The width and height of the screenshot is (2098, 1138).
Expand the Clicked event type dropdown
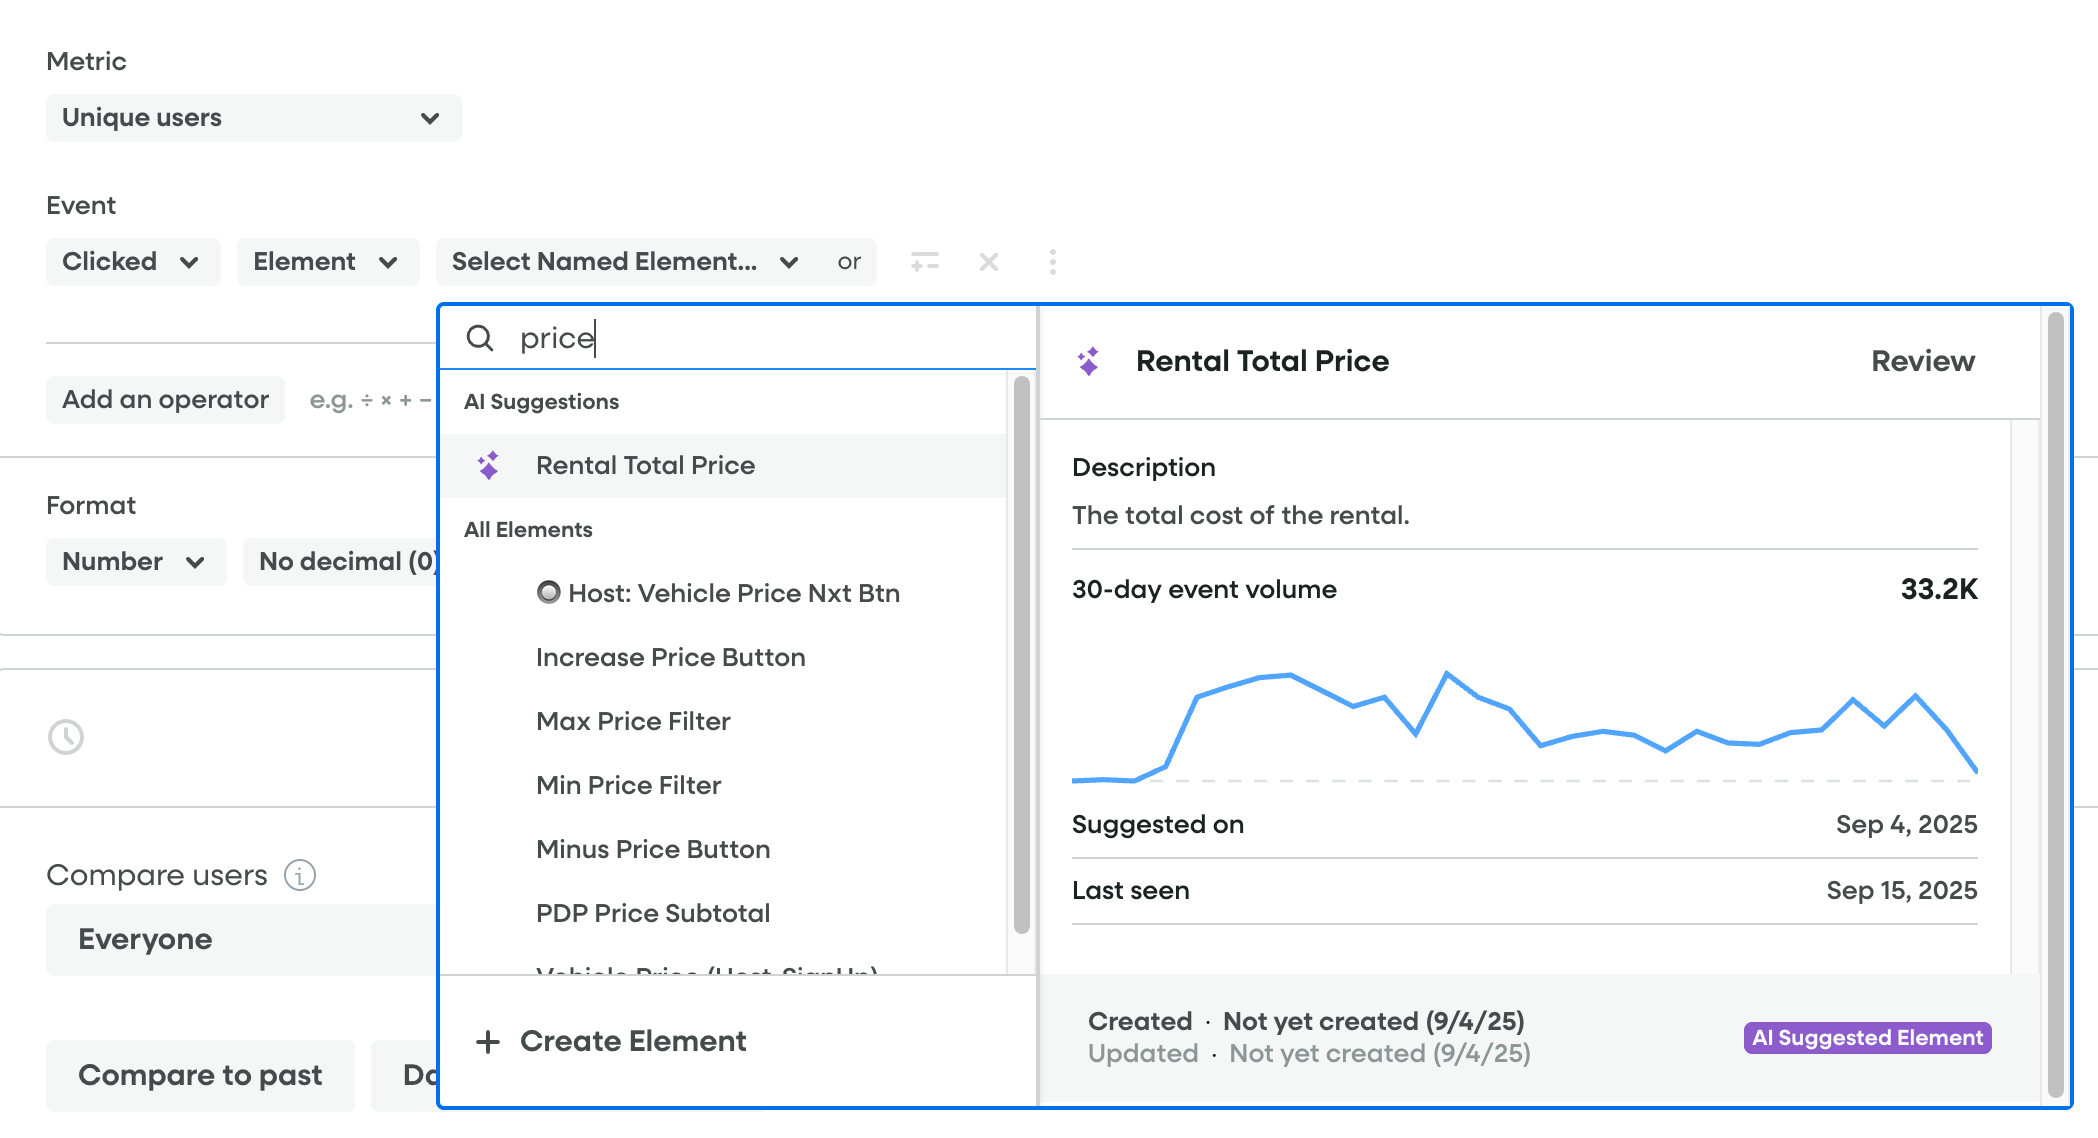click(132, 262)
